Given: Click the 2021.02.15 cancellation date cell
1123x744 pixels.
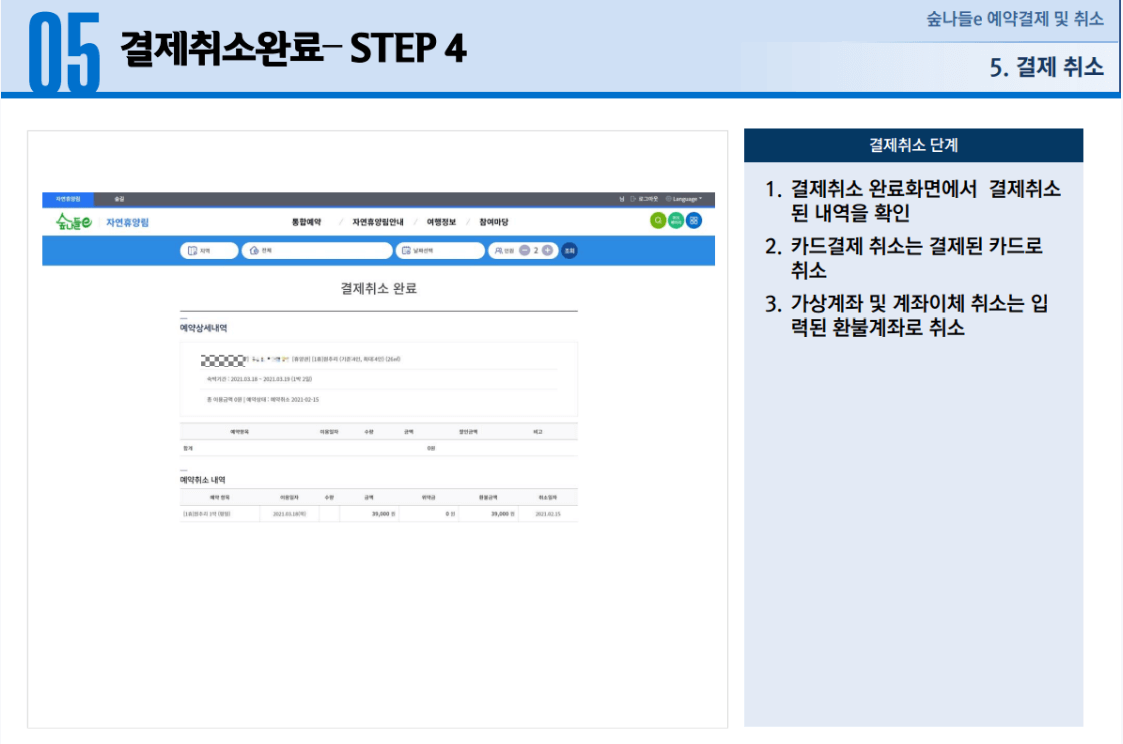Looking at the screenshot, I should [x=548, y=514].
